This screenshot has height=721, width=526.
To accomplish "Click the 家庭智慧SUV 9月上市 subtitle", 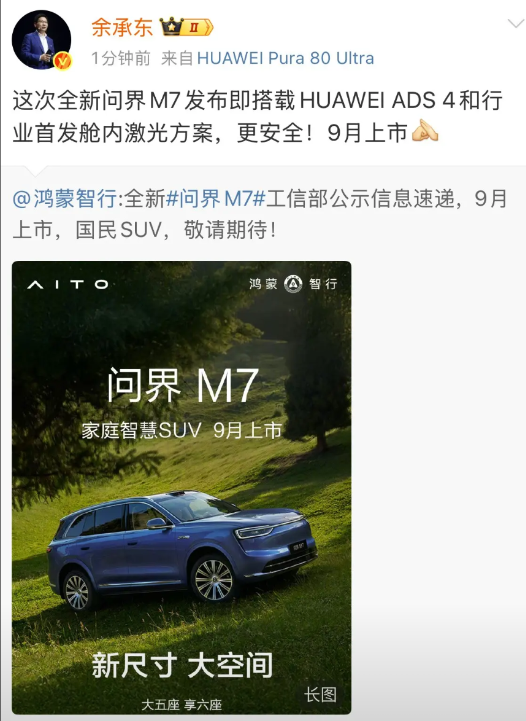I will coord(182,431).
